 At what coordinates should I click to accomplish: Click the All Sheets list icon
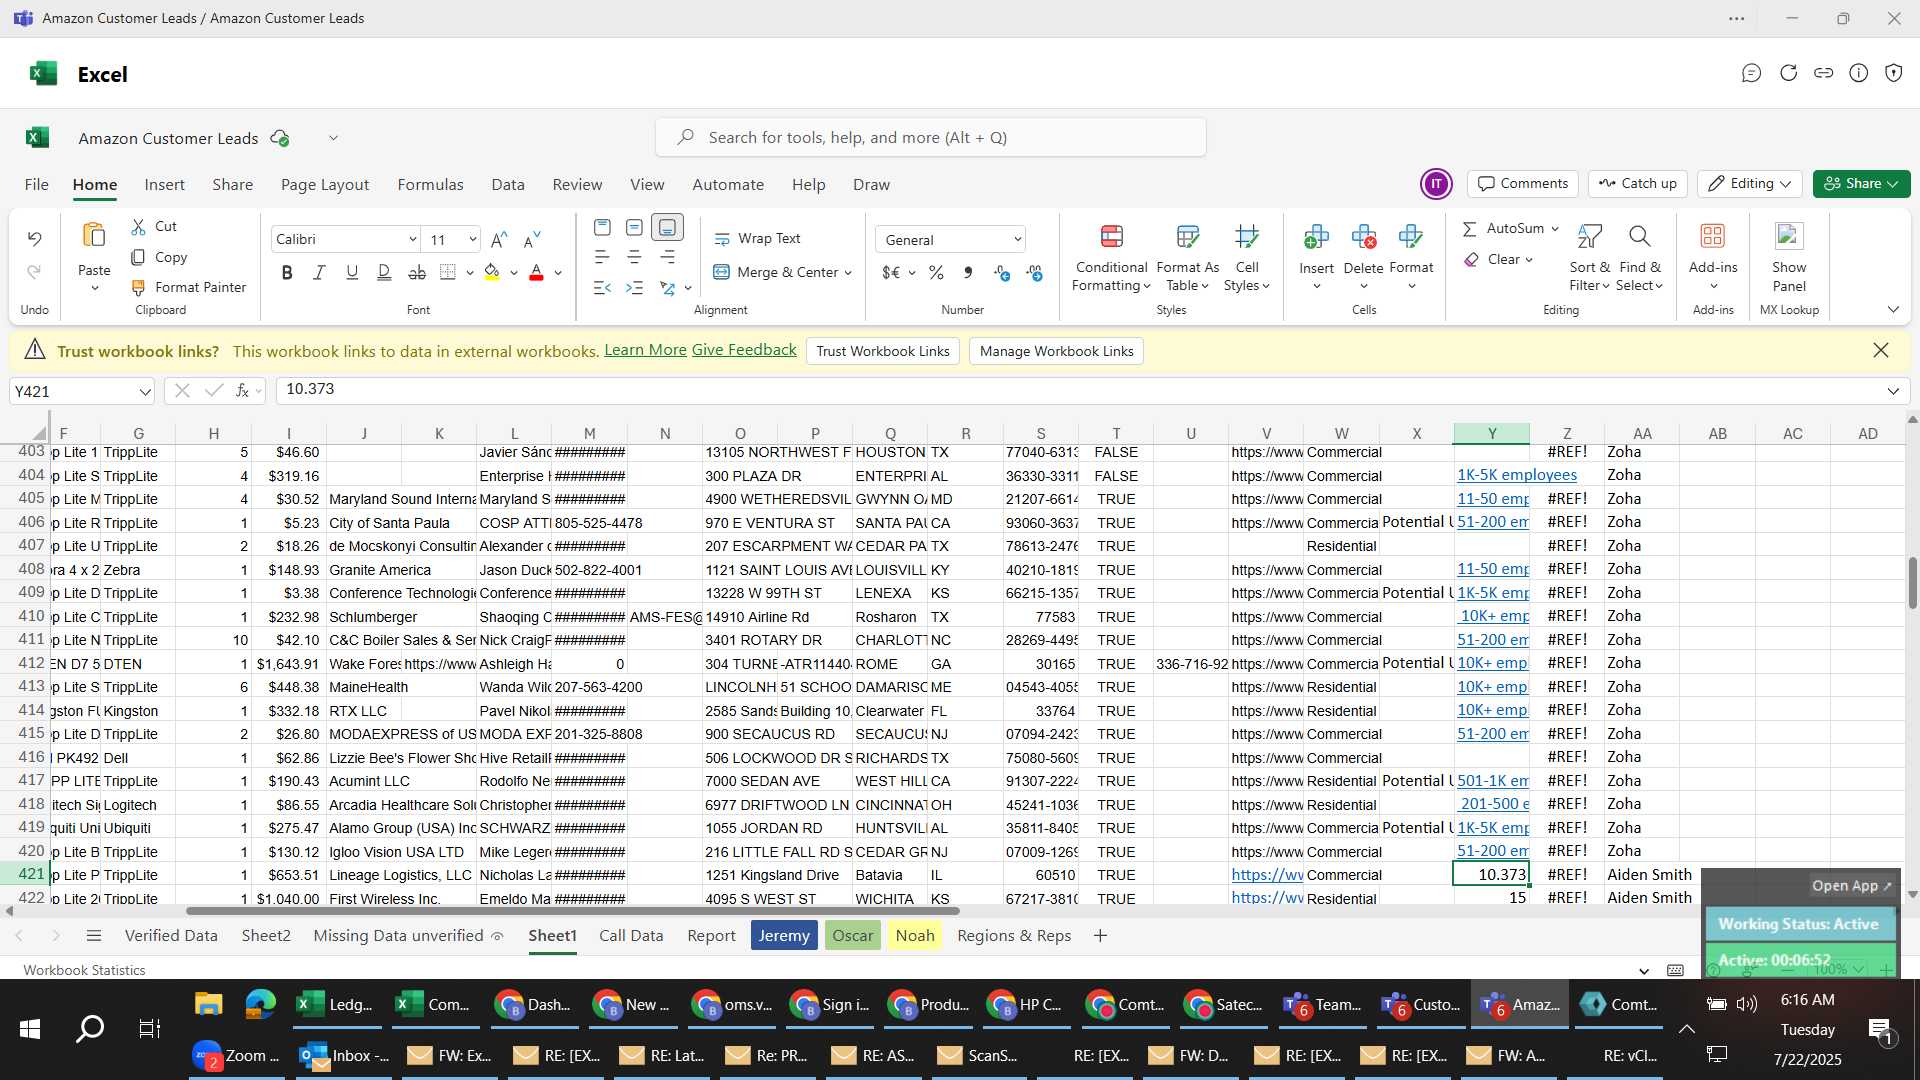point(94,935)
